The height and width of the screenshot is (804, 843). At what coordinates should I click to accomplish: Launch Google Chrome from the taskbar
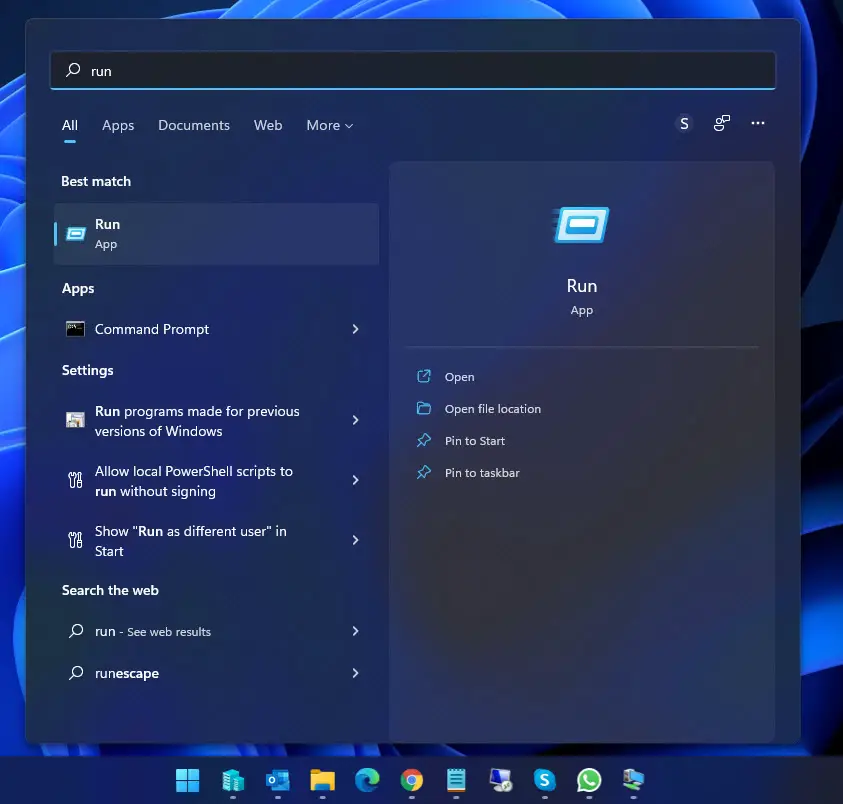coord(411,780)
